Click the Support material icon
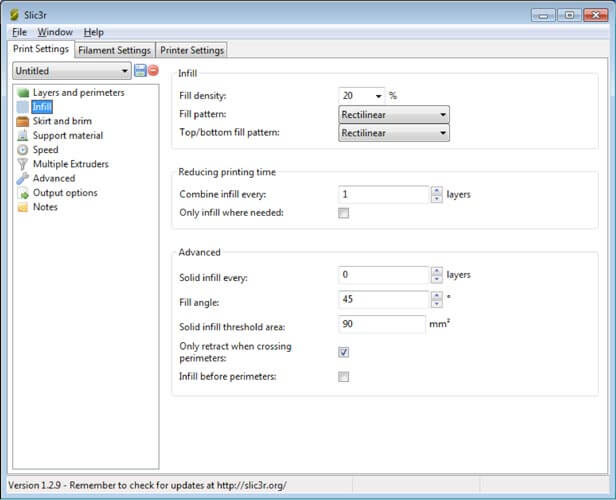 23,136
